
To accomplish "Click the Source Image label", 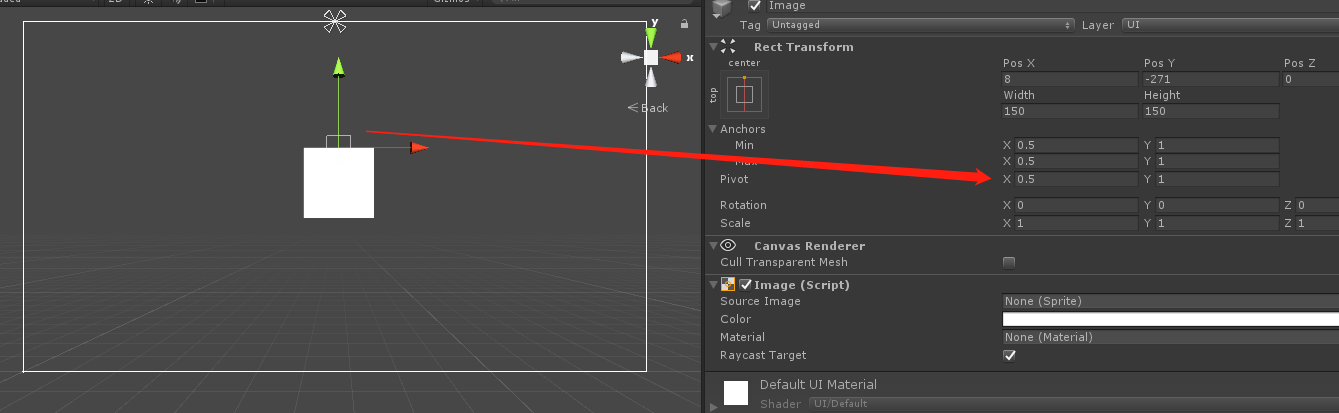I will [760, 301].
